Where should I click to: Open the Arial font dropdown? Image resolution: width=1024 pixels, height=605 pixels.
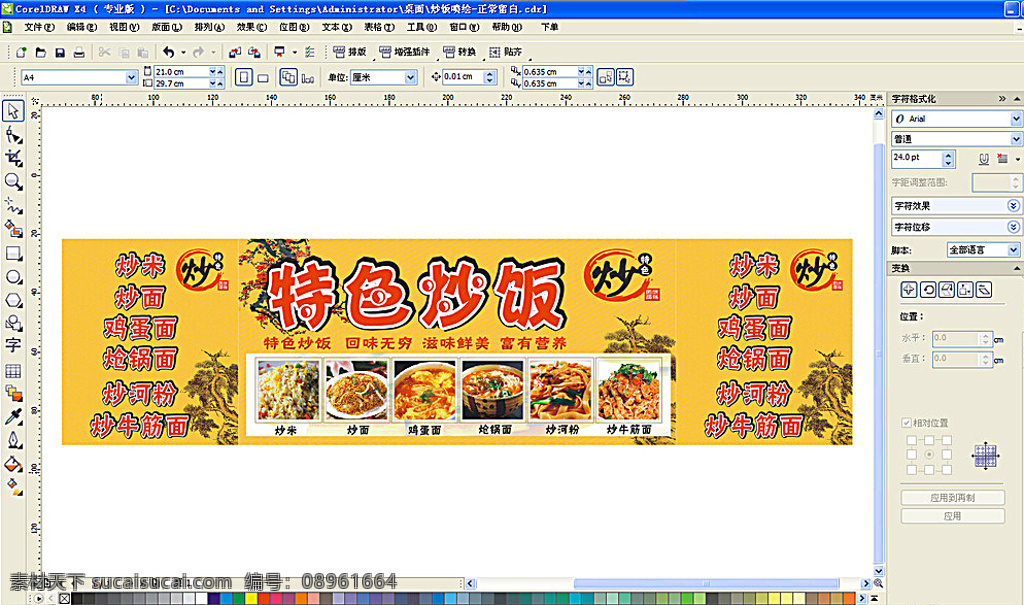point(1016,119)
